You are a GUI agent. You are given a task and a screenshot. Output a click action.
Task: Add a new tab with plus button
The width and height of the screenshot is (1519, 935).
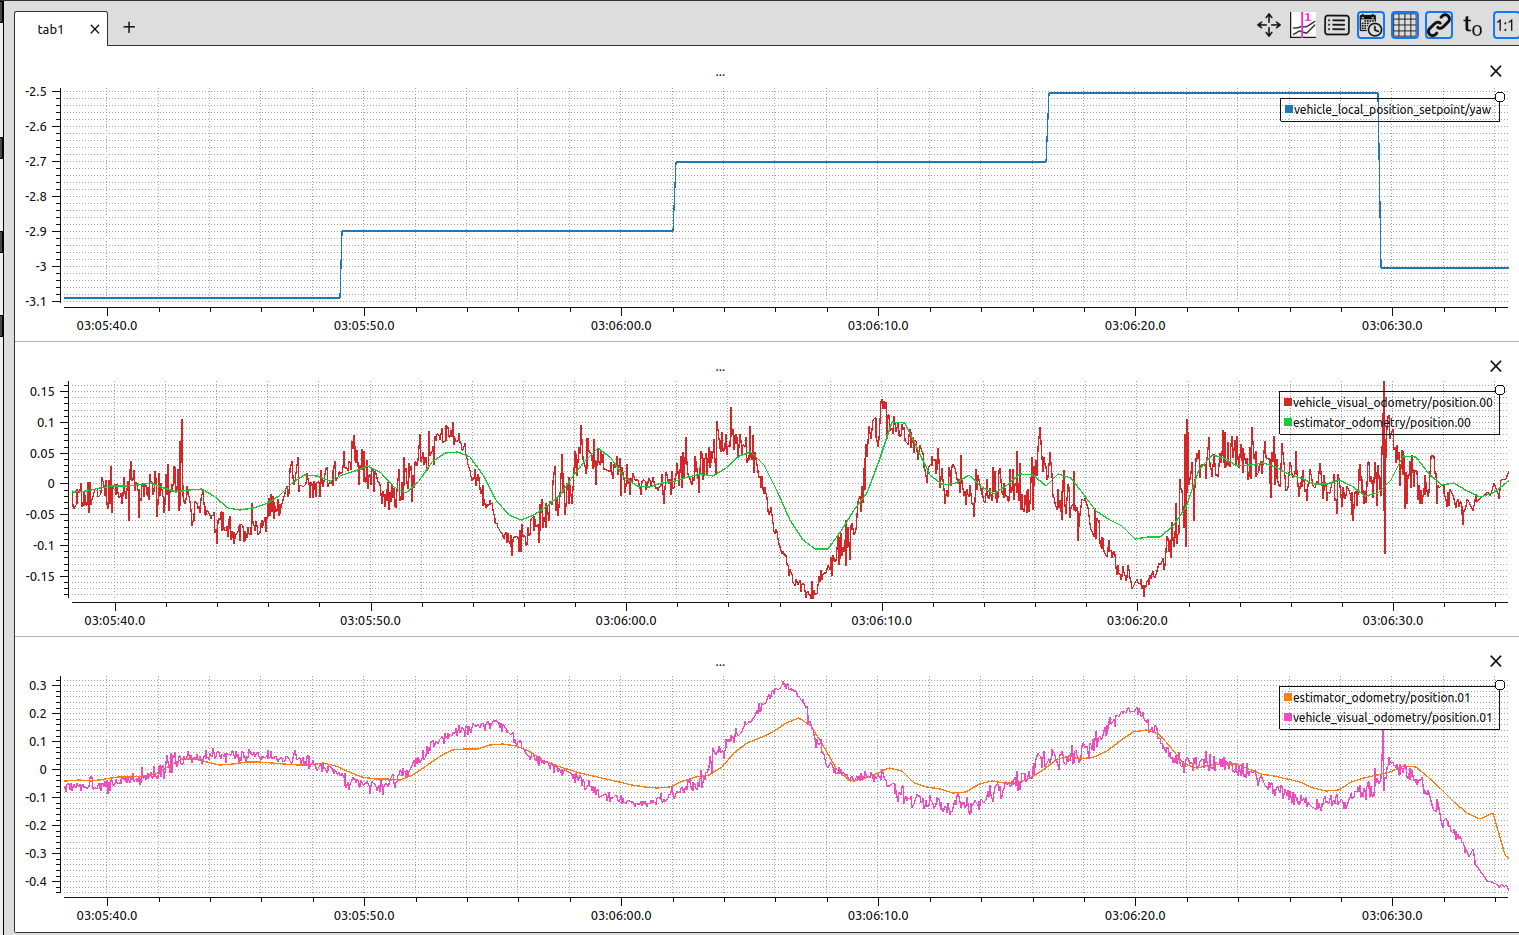pos(129,28)
